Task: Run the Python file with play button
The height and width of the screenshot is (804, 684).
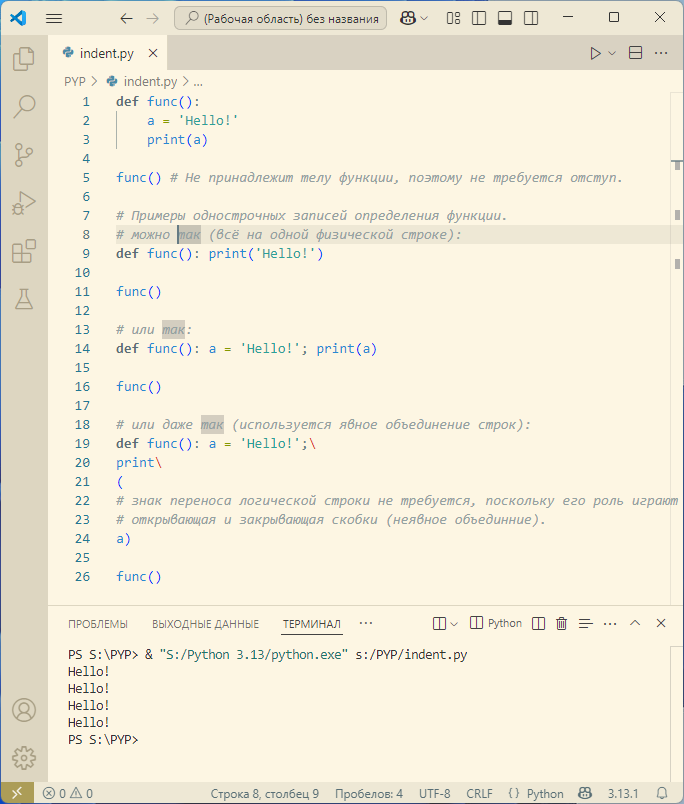Action: [x=595, y=53]
